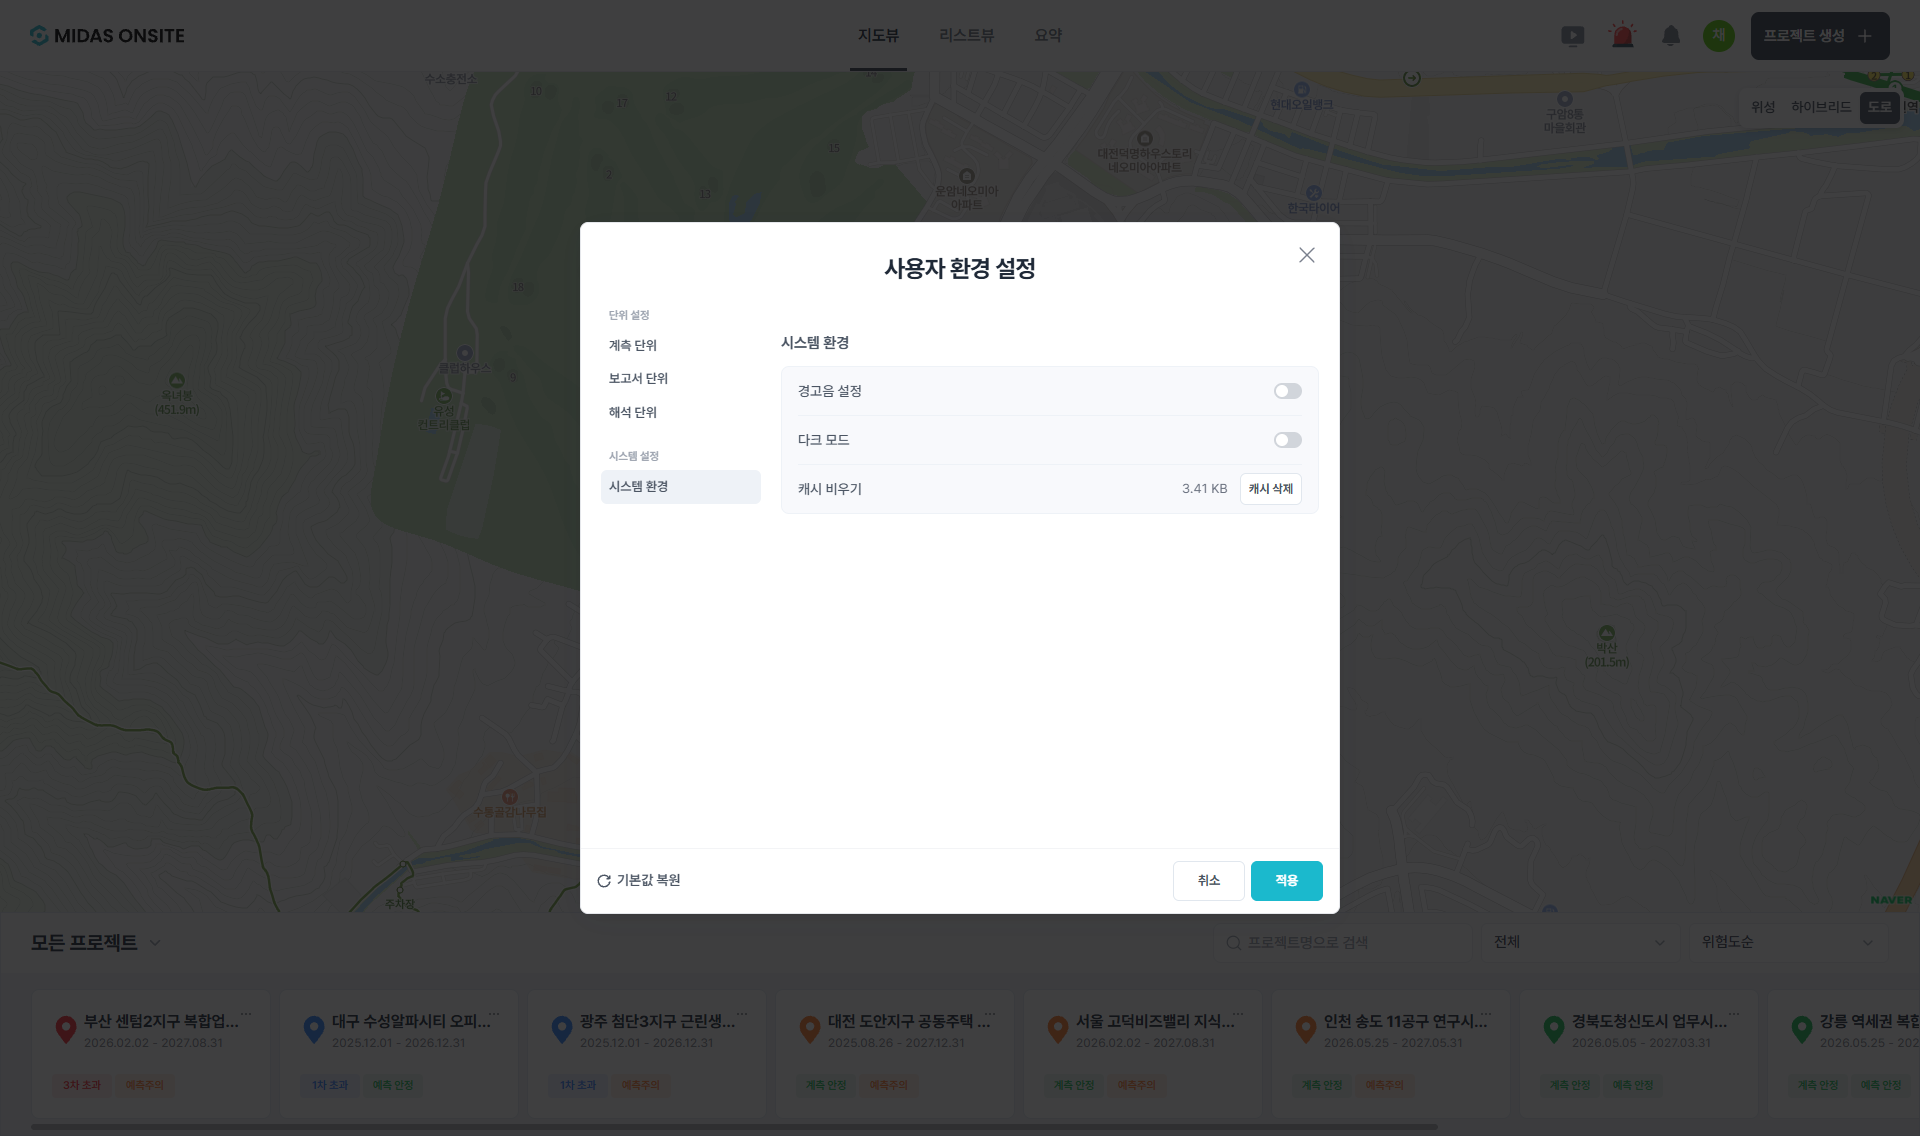Click the 적용 button
The width and height of the screenshot is (1920, 1136).
[1286, 881]
